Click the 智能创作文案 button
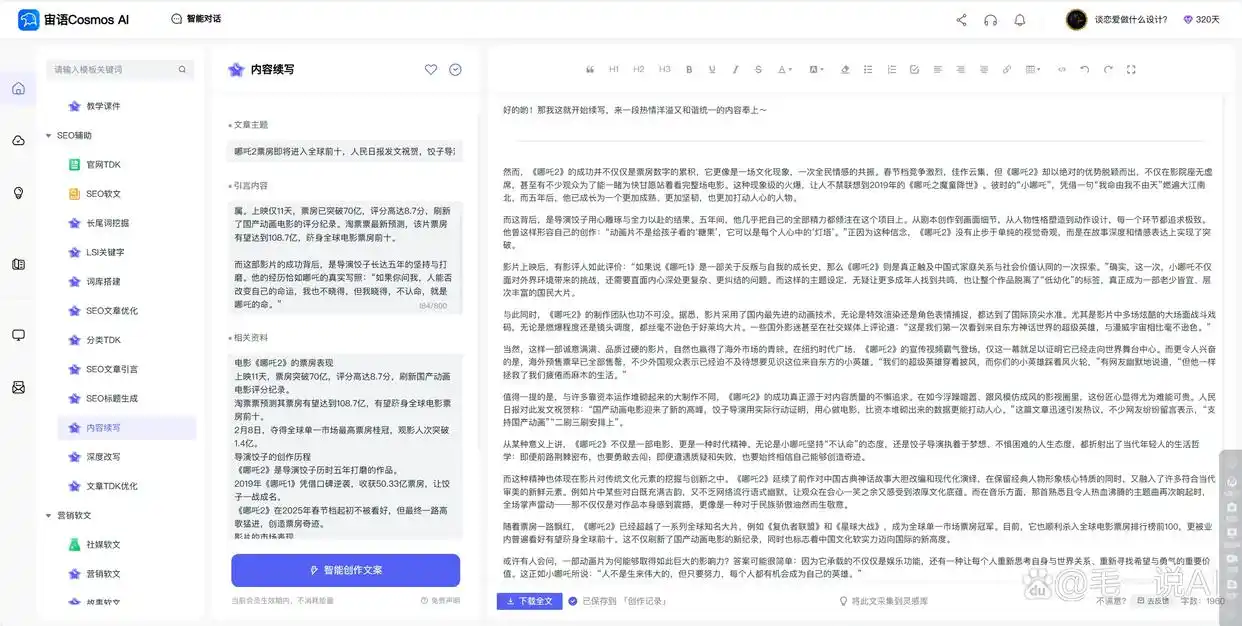Image resolution: width=1242 pixels, height=626 pixels. 345,569
